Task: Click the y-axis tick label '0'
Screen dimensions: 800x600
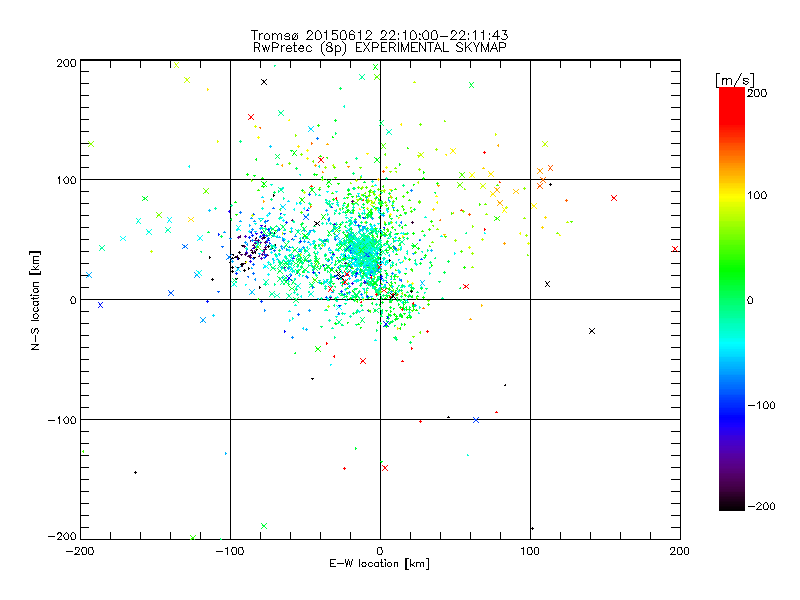Action: point(73,300)
